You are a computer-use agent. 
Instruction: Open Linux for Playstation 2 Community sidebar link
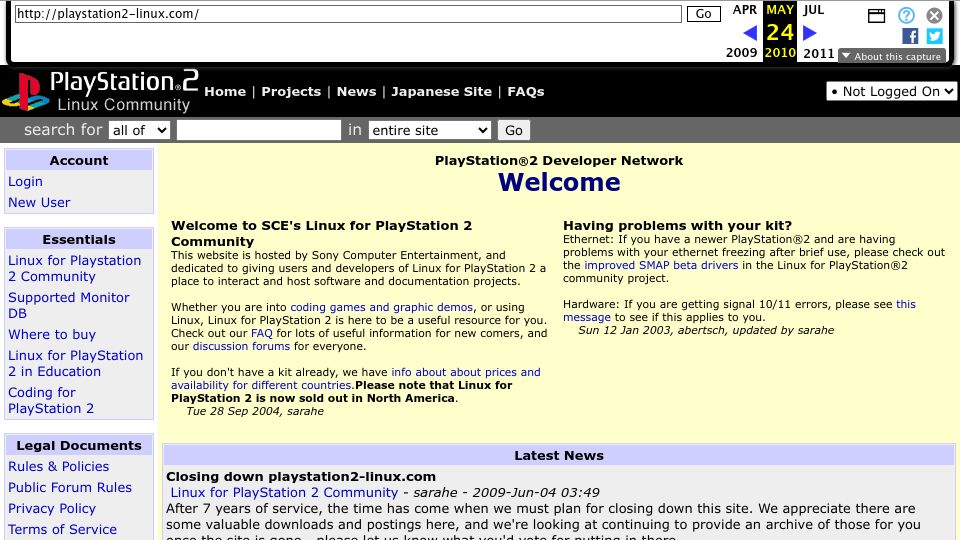[x=75, y=268]
